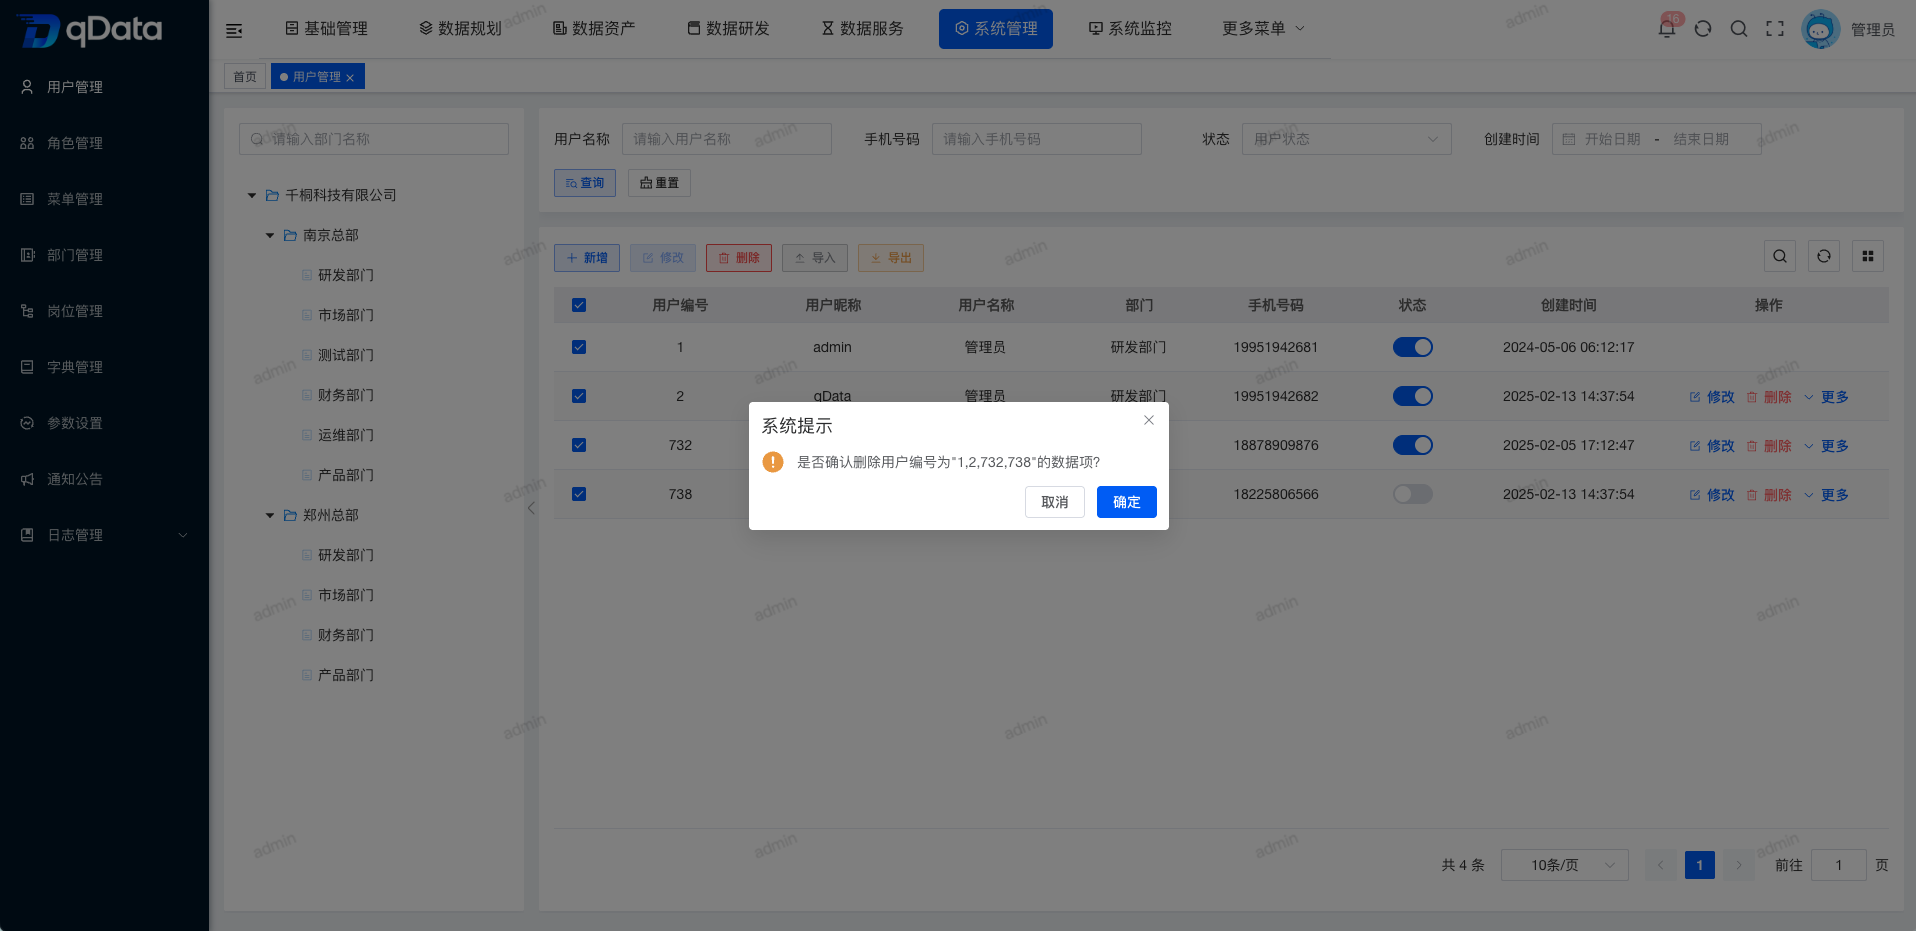Toggle status switch for admin row
The image size is (1916, 931).
pyautogui.click(x=1413, y=347)
